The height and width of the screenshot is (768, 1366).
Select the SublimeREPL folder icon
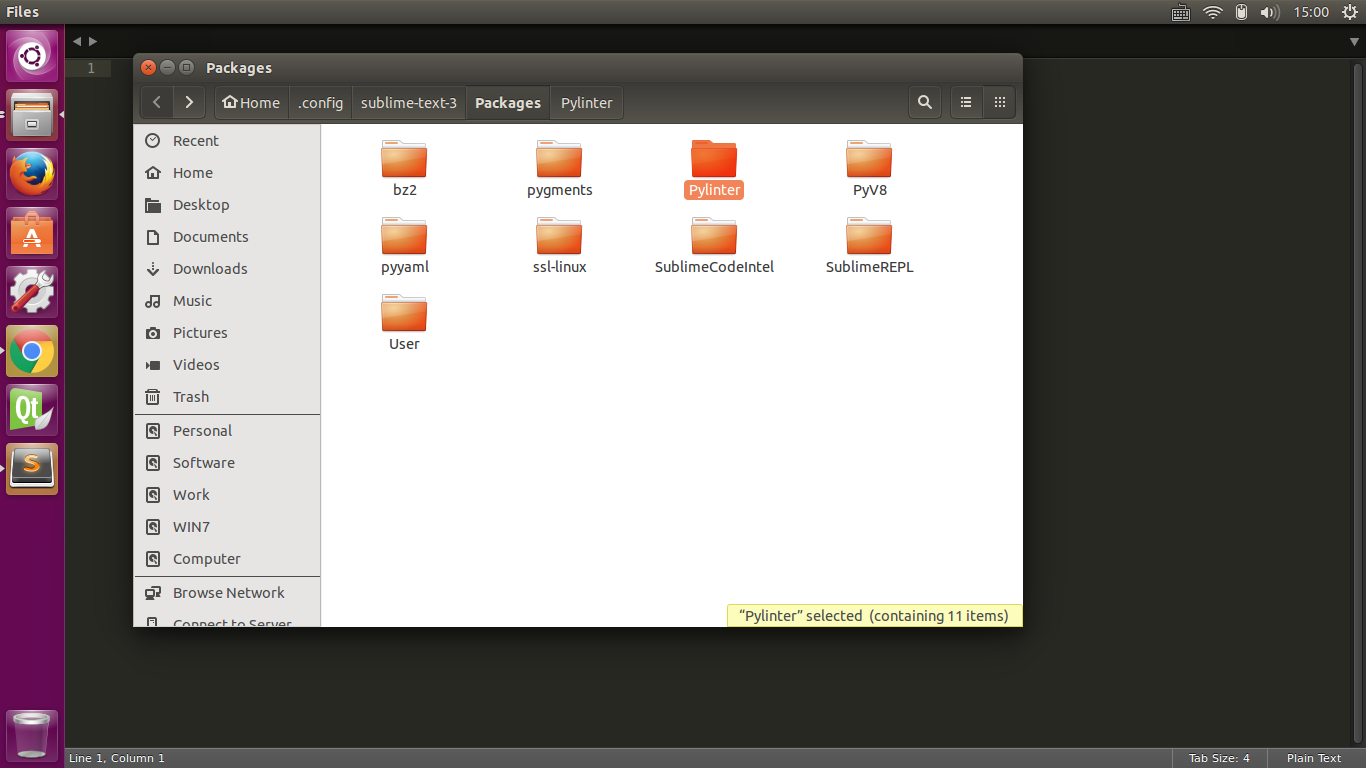[x=869, y=236]
